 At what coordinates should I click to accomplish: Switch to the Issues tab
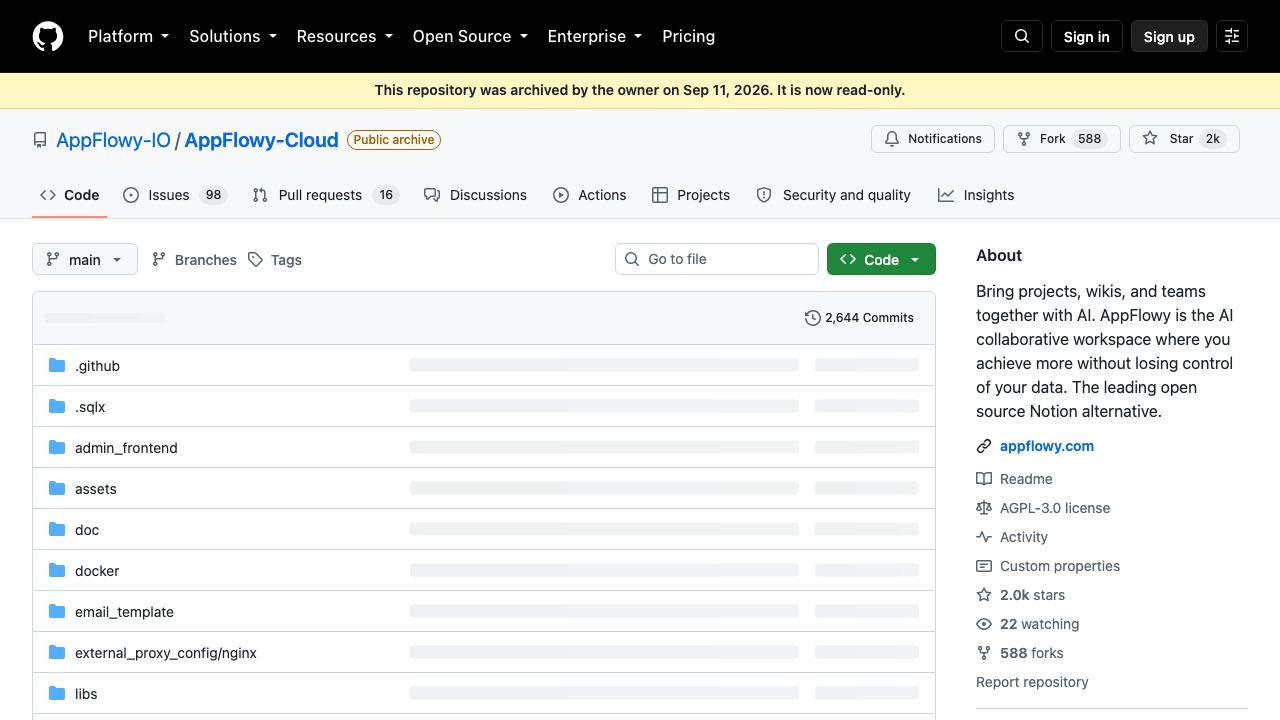[x=175, y=195]
